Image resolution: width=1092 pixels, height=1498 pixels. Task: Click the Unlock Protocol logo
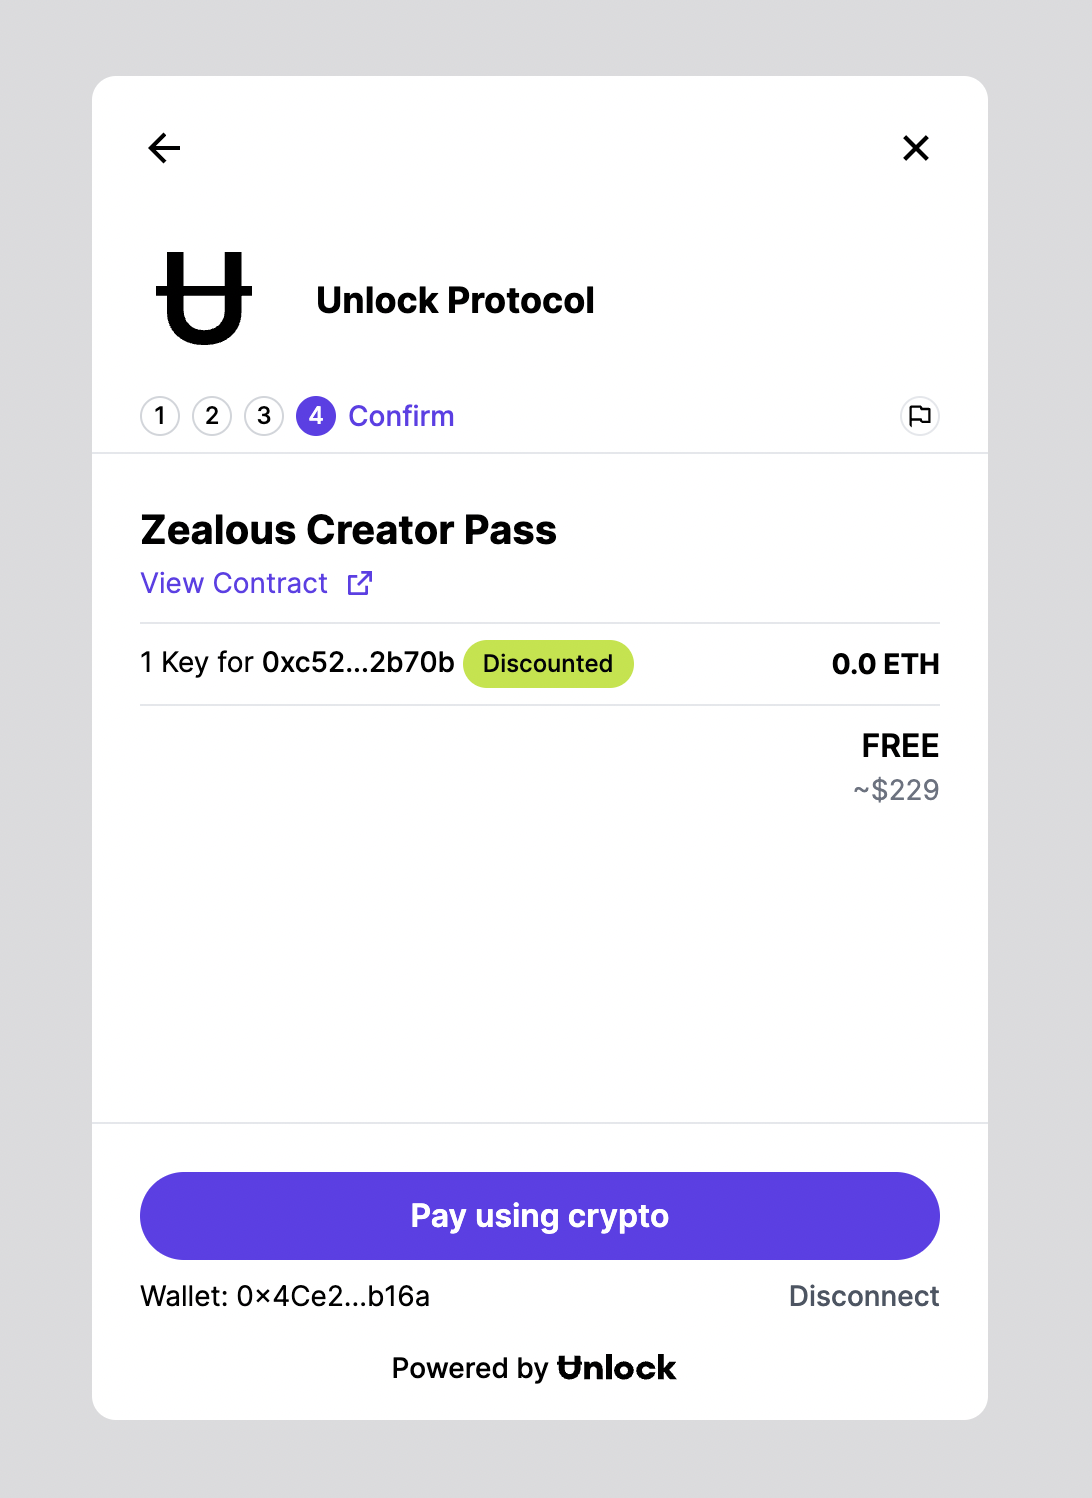(202, 298)
